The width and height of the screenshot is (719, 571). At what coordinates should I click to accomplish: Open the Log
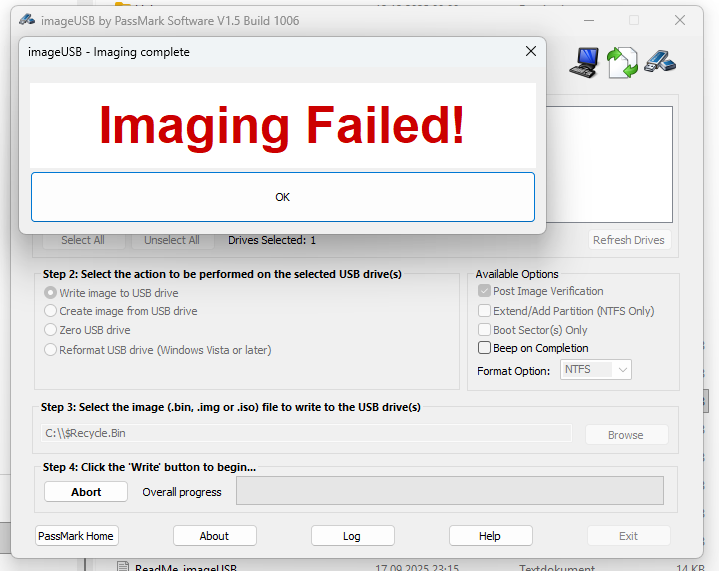[x=353, y=536]
